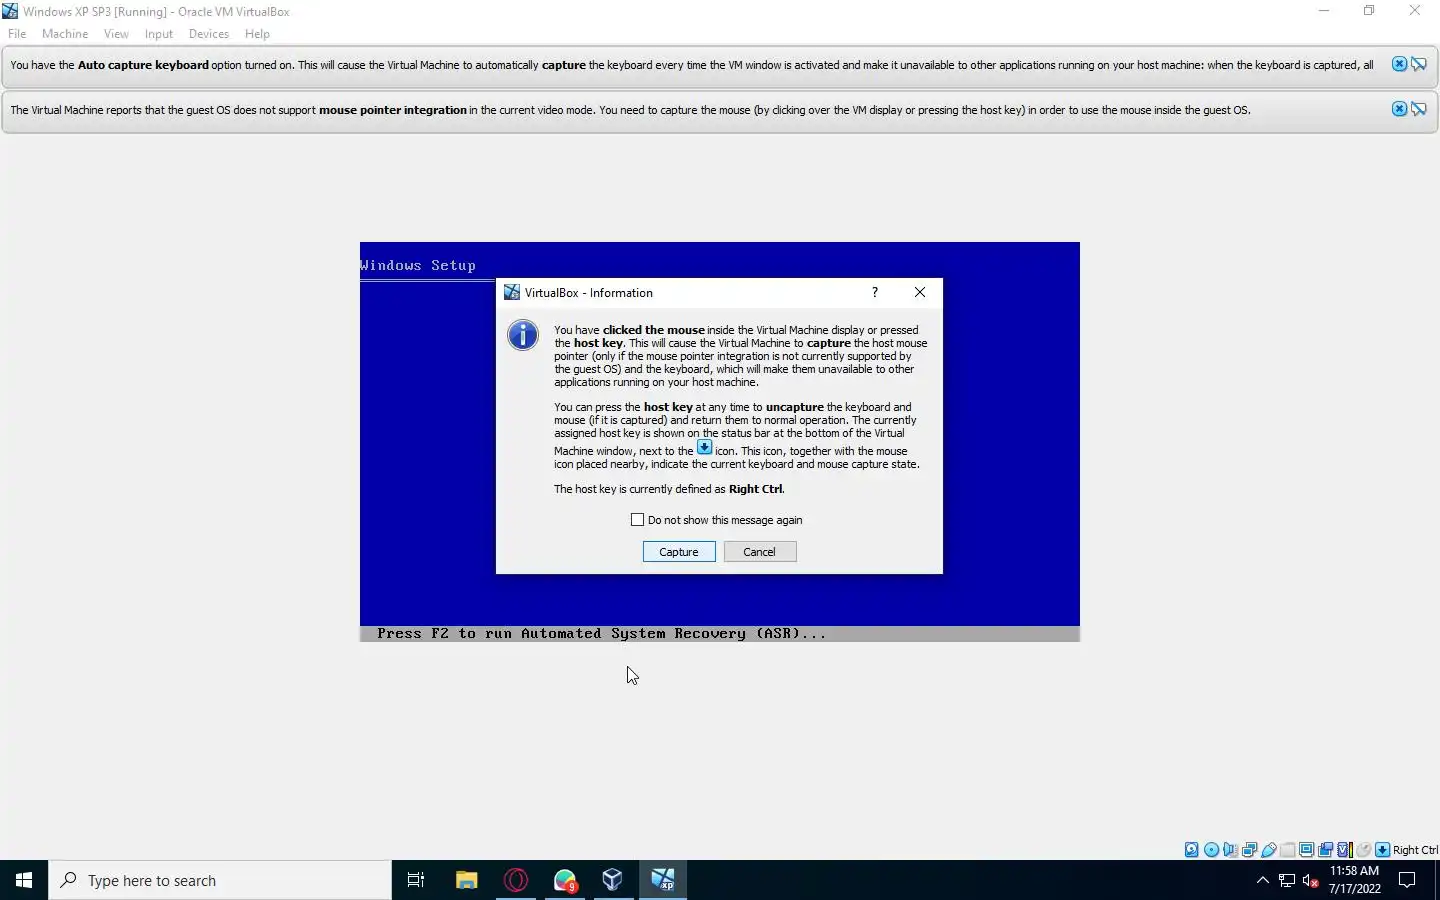Screen dimensions: 1440x900
Task: Open the Devices menu
Action: [x=208, y=33]
